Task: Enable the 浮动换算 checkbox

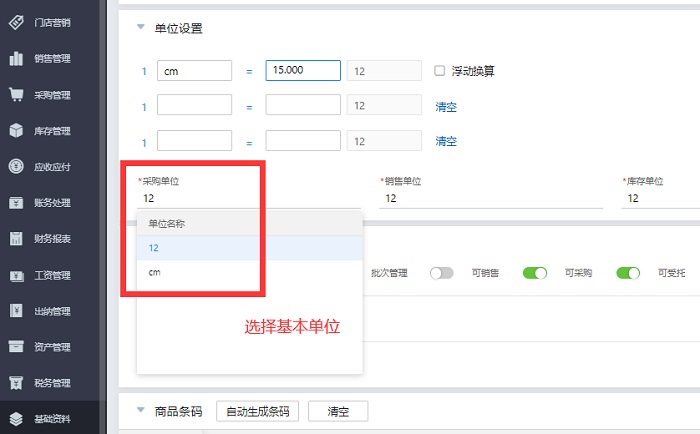Action: coord(440,71)
